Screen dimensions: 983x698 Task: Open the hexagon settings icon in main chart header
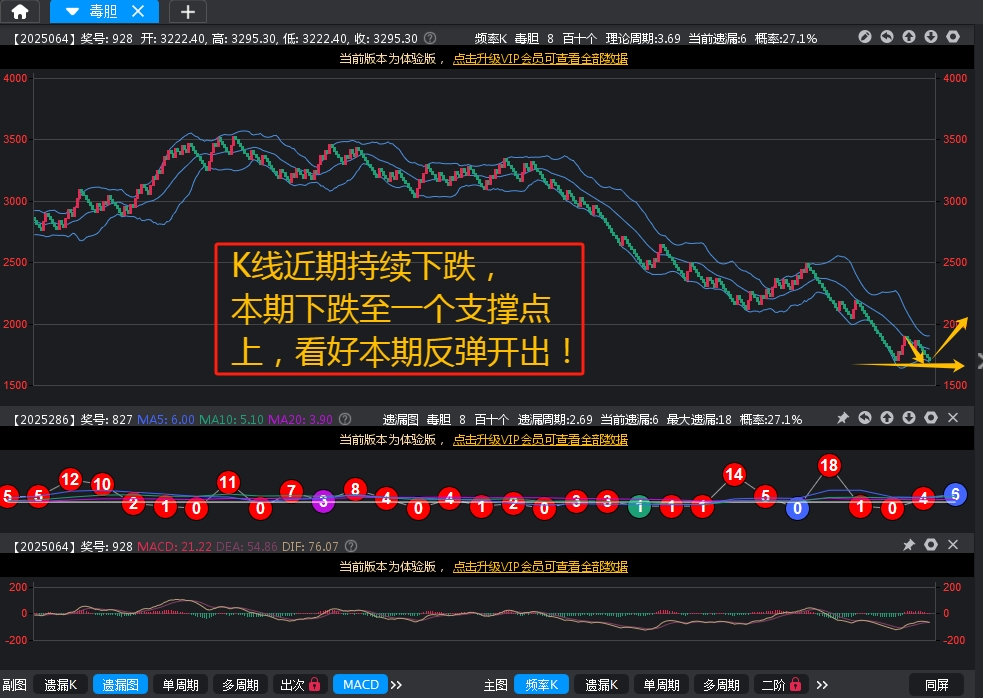coord(953,37)
